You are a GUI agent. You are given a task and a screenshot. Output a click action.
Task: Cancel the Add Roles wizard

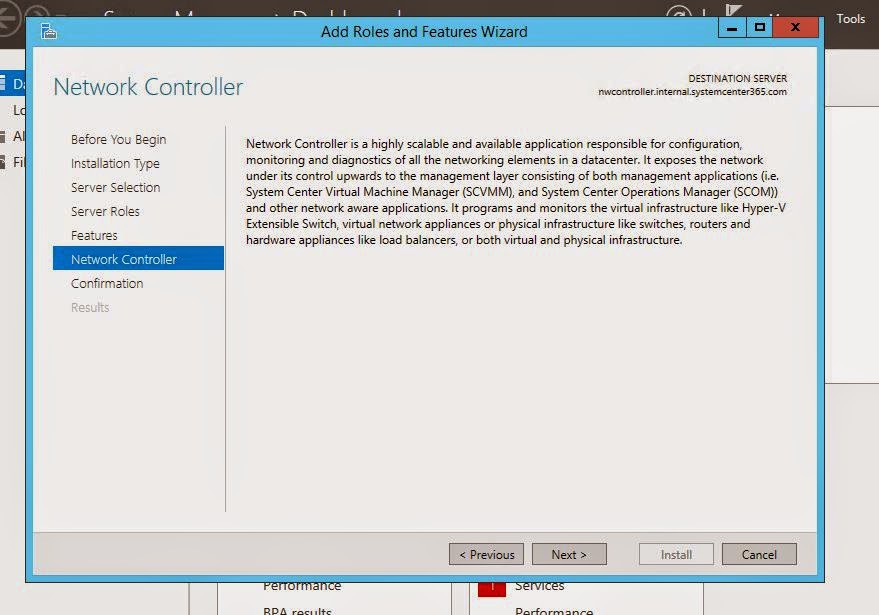click(x=759, y=554)
